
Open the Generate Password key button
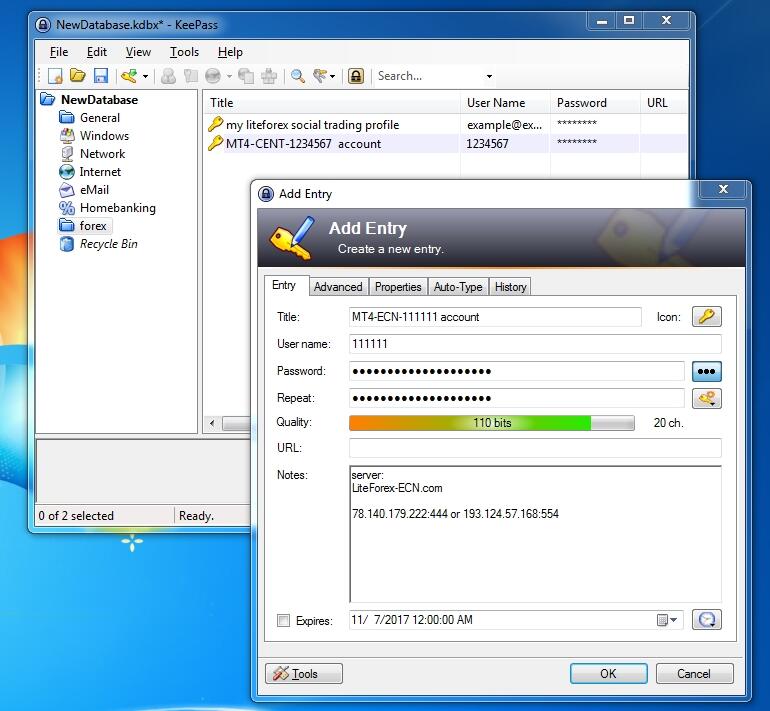[x=707, y=398]
